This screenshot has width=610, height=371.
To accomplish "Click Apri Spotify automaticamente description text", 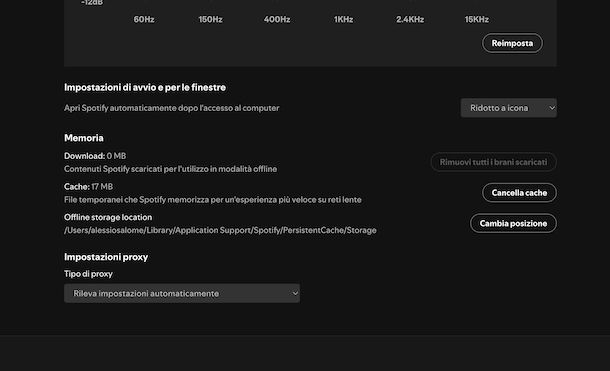I will point(172,108).
